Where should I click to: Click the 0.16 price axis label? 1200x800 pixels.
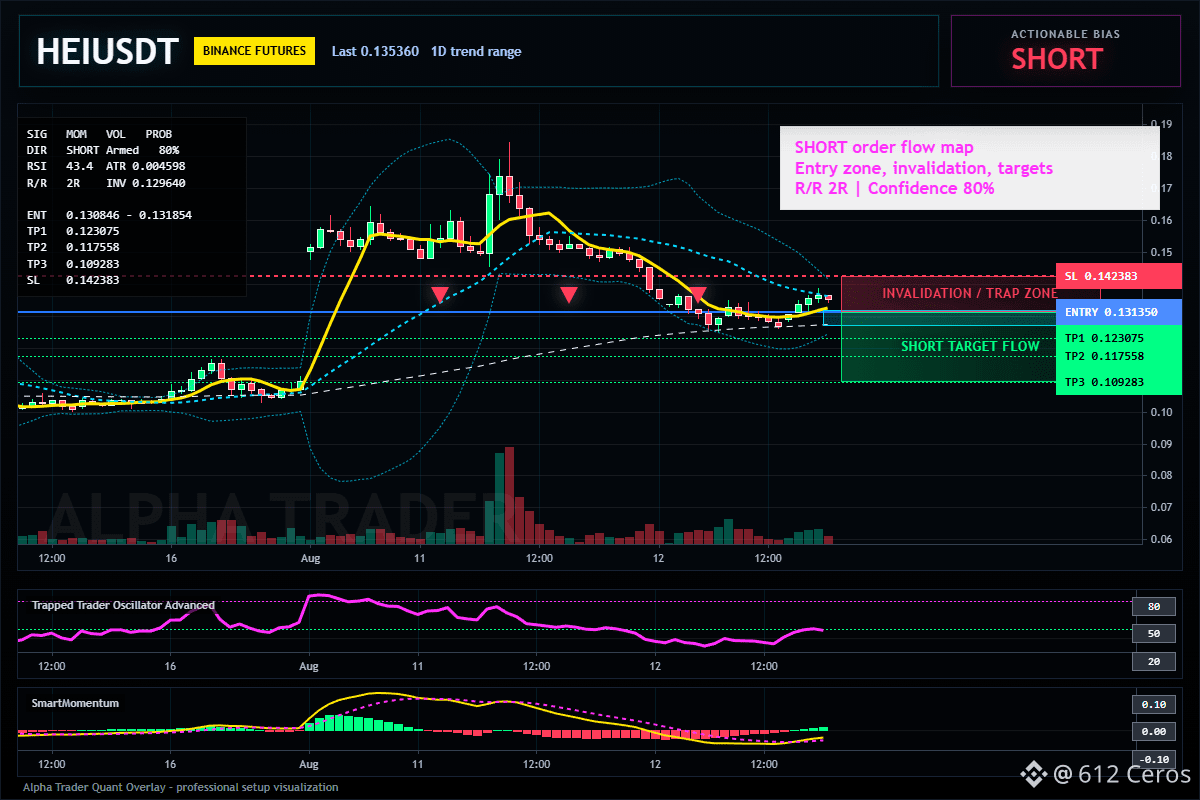(x=1161, y=220)
